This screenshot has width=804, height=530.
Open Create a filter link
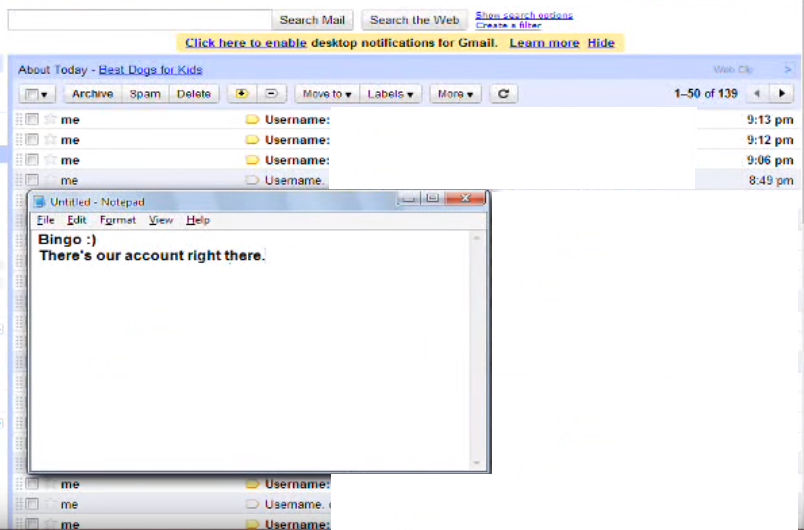click(508, 25)
